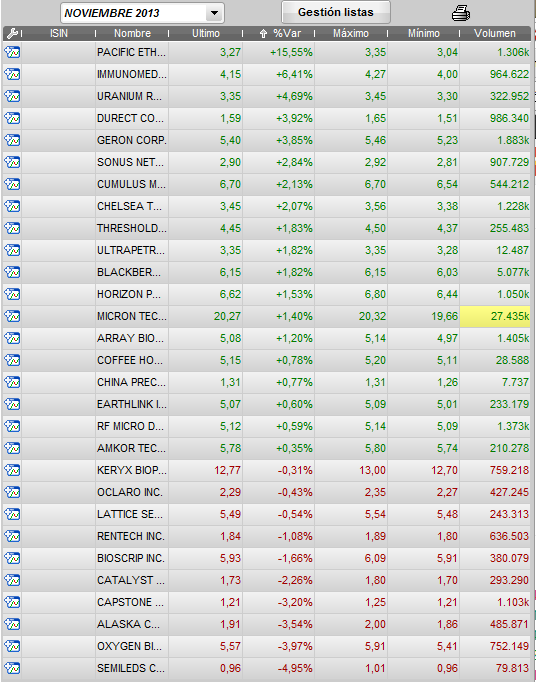The height and width of the screenshot is (682, 536).
Task: Sort by Ultimo column header
Action: tap(206, 33)
